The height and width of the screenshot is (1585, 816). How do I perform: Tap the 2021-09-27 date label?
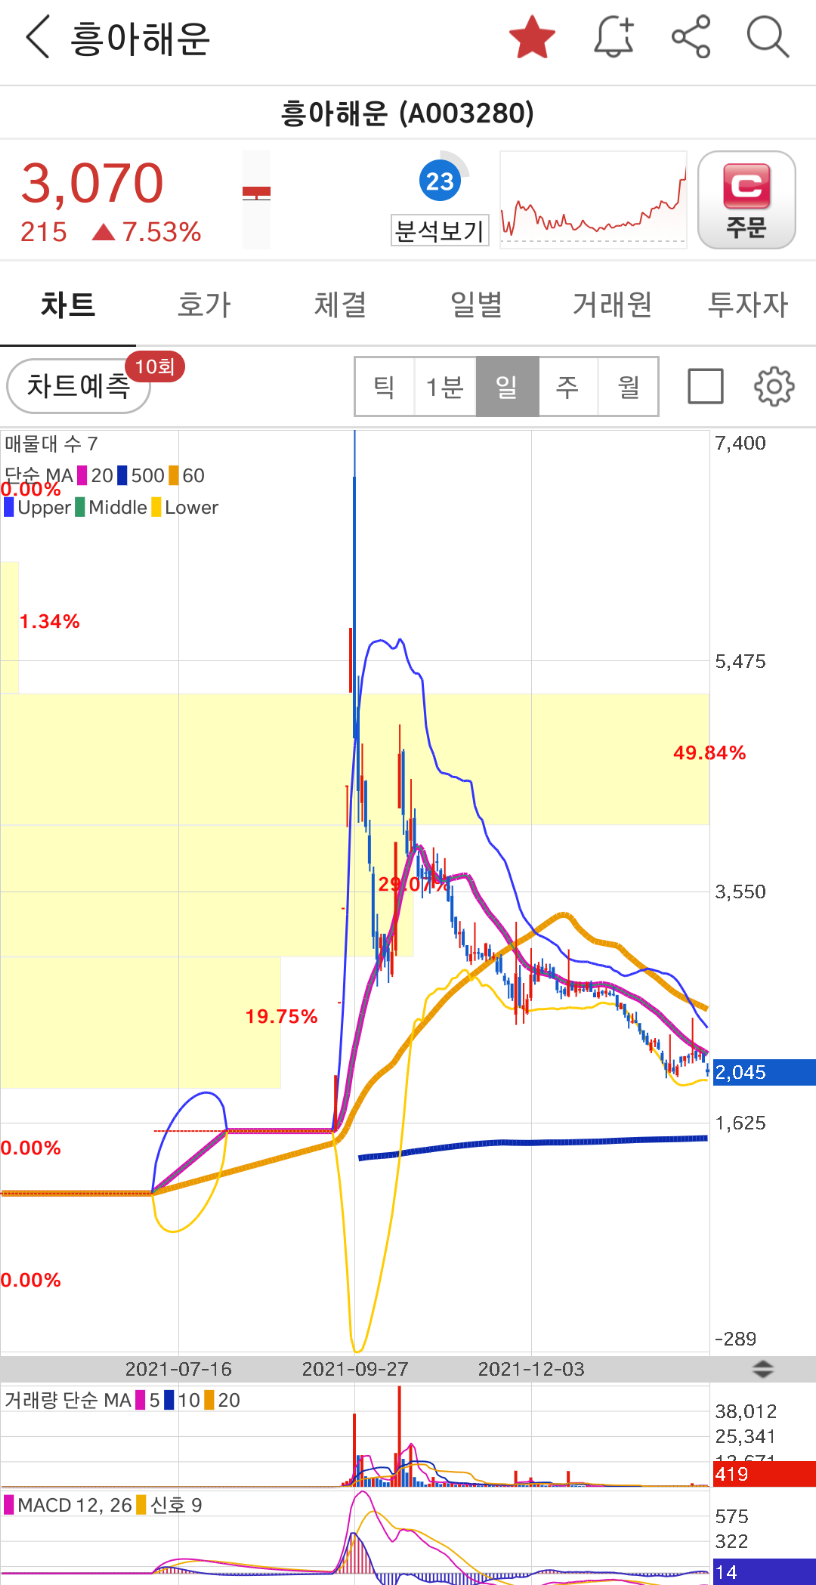click(355, 1369)
